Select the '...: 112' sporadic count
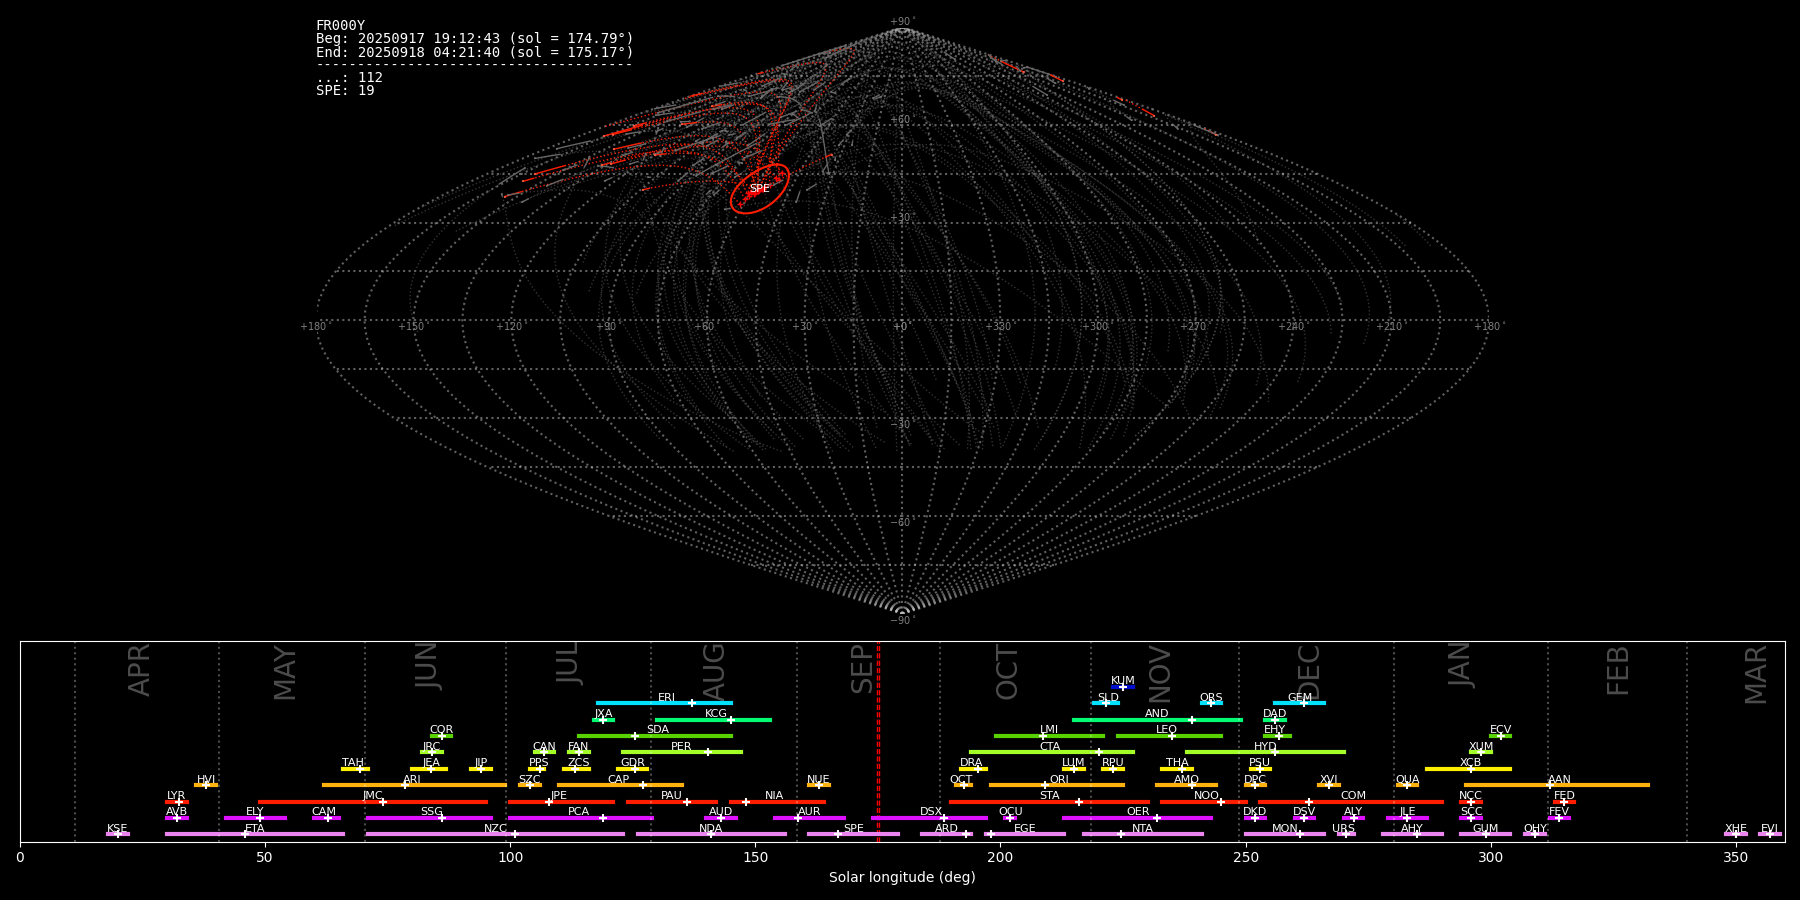 pyautogui.click(x=349, y=78)
